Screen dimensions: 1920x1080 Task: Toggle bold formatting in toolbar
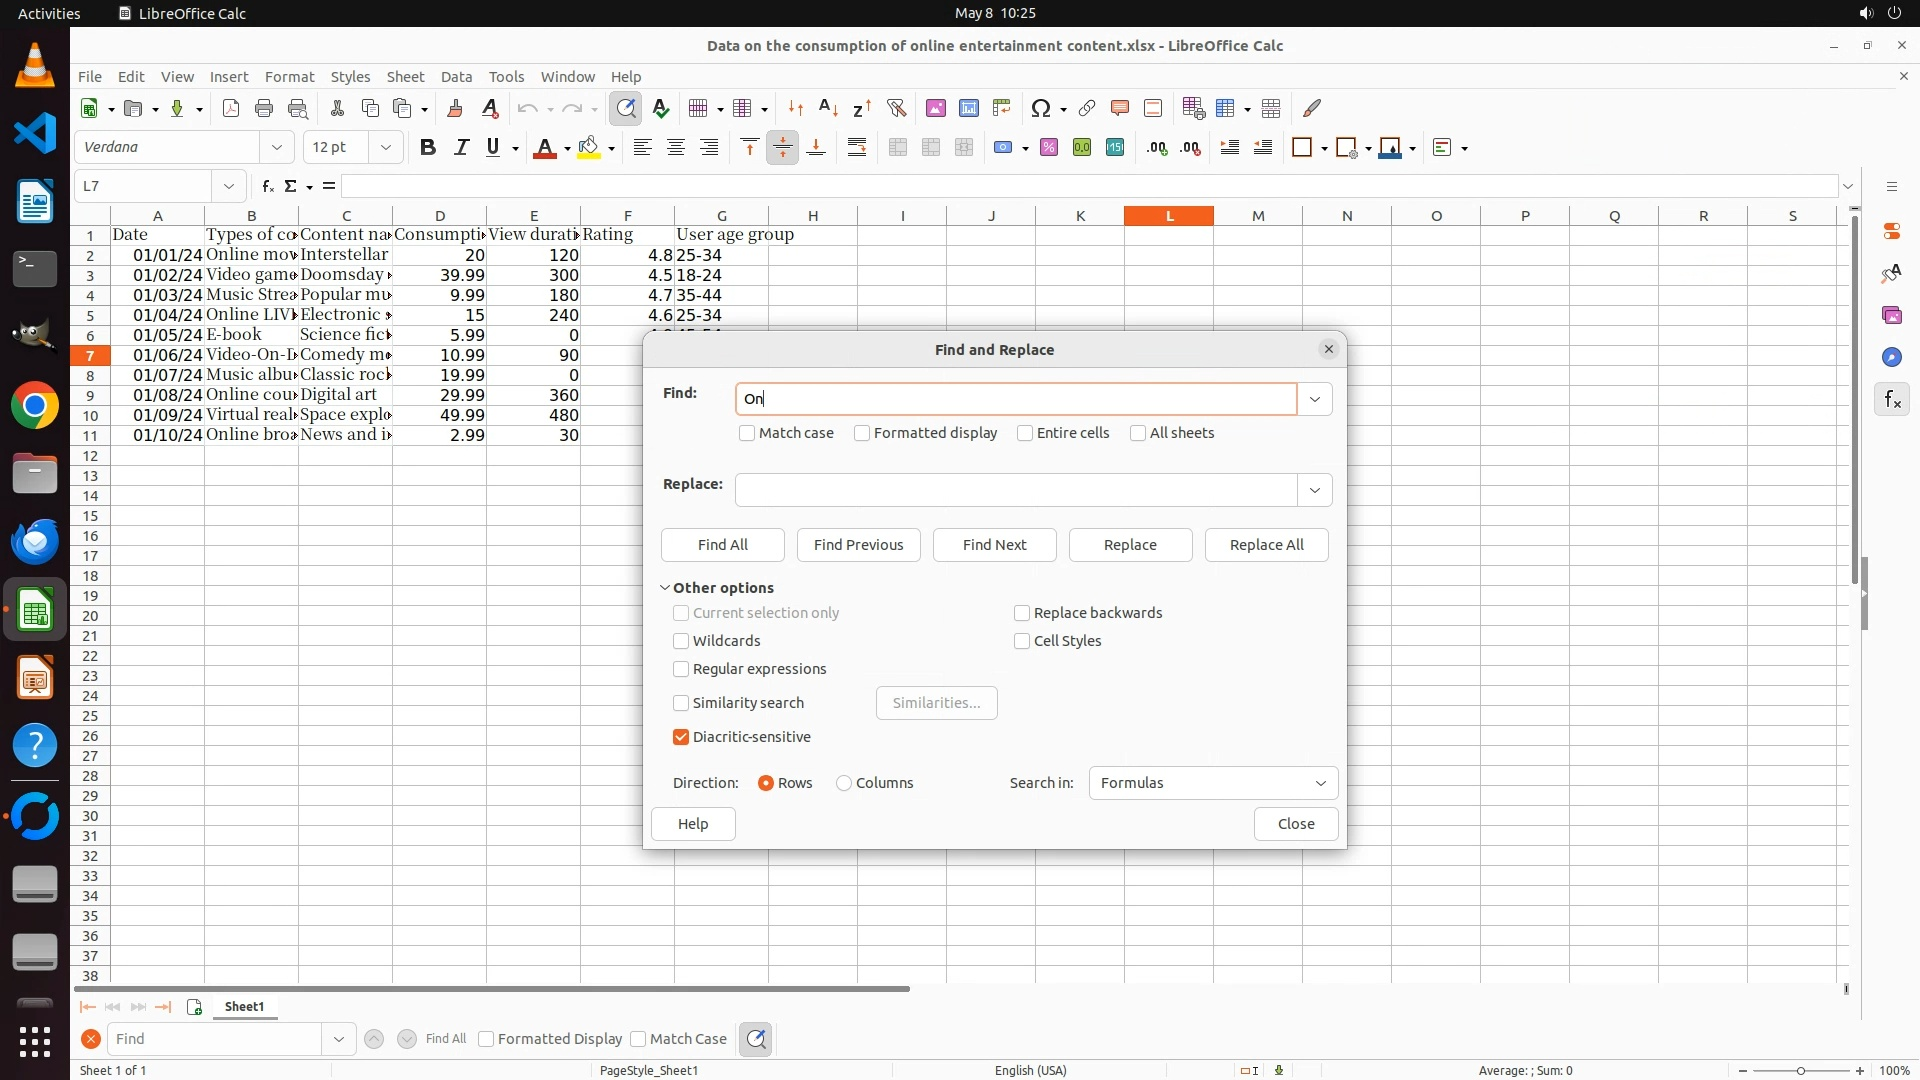428,148
